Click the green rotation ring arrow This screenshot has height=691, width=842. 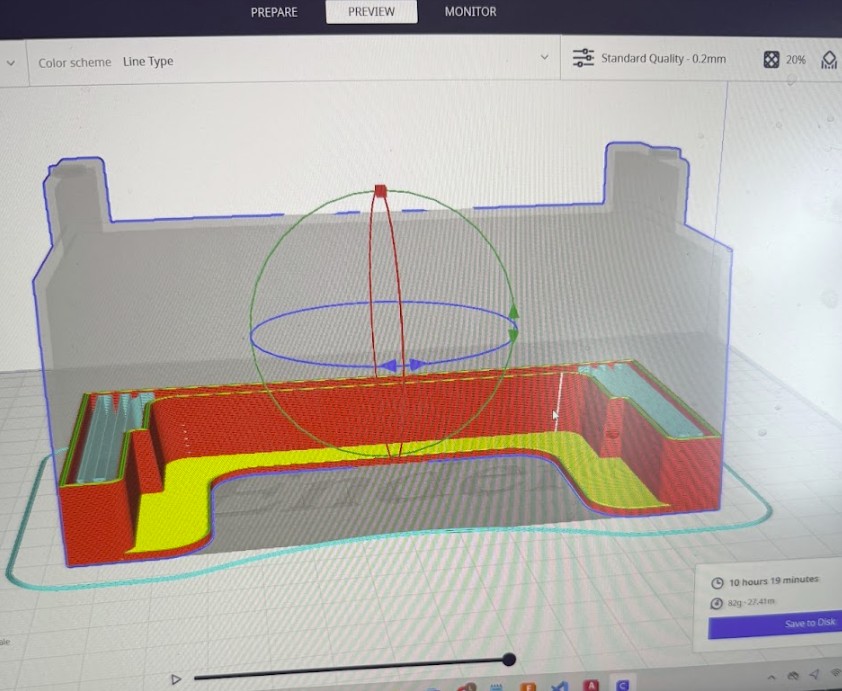(514, 311)
